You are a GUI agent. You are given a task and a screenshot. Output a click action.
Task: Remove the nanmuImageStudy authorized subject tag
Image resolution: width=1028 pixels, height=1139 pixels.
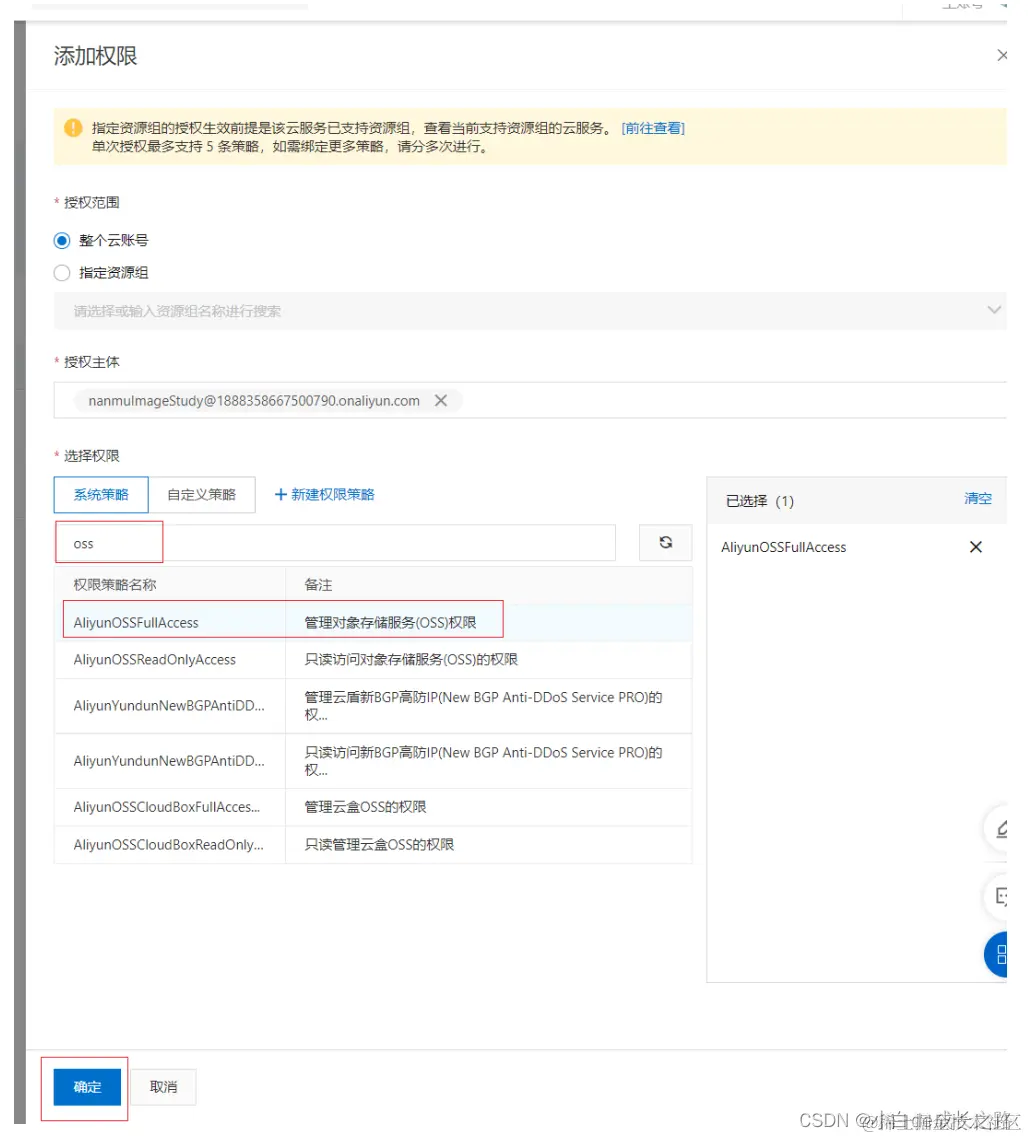(440, 400)
